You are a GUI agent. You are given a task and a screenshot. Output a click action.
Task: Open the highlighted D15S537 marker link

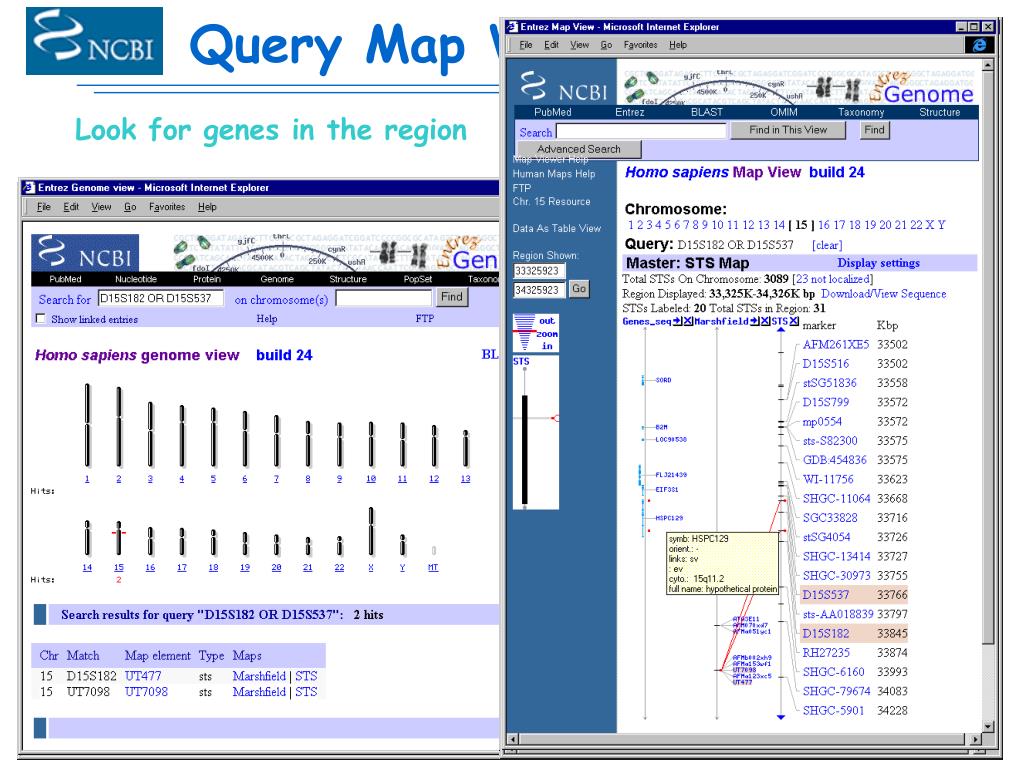coord(825,595)
